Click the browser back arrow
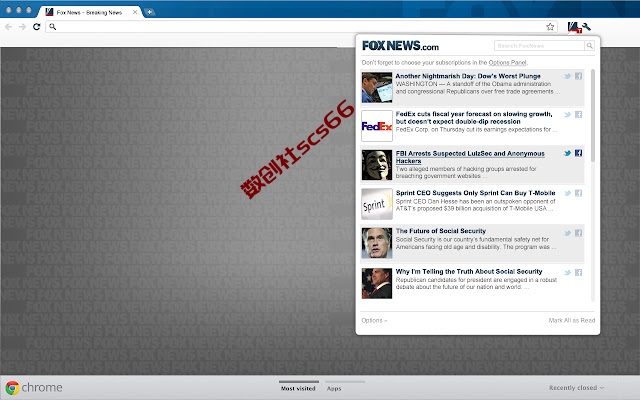 coord(8,27)
